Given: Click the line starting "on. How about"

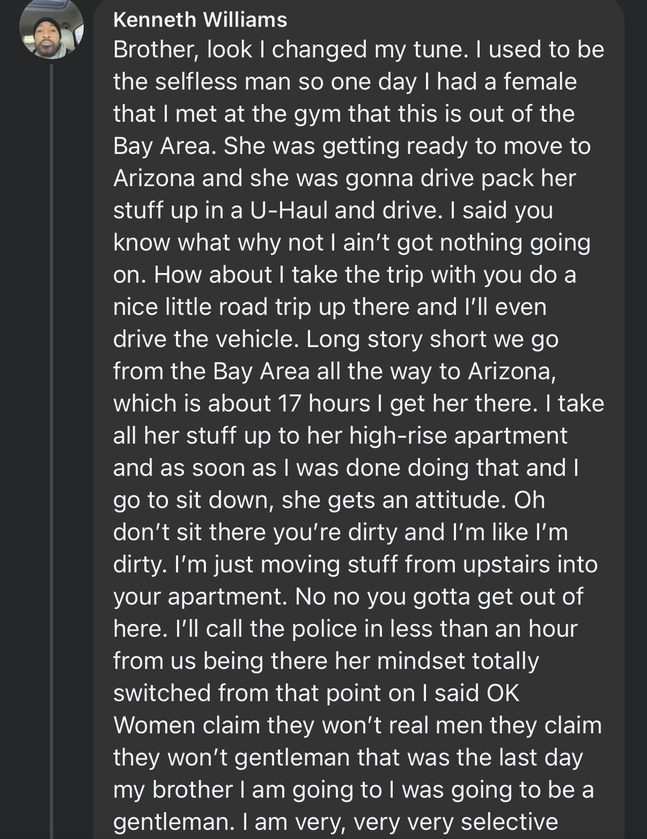Looking at the screenshot, I should click(x=345, y=275).
